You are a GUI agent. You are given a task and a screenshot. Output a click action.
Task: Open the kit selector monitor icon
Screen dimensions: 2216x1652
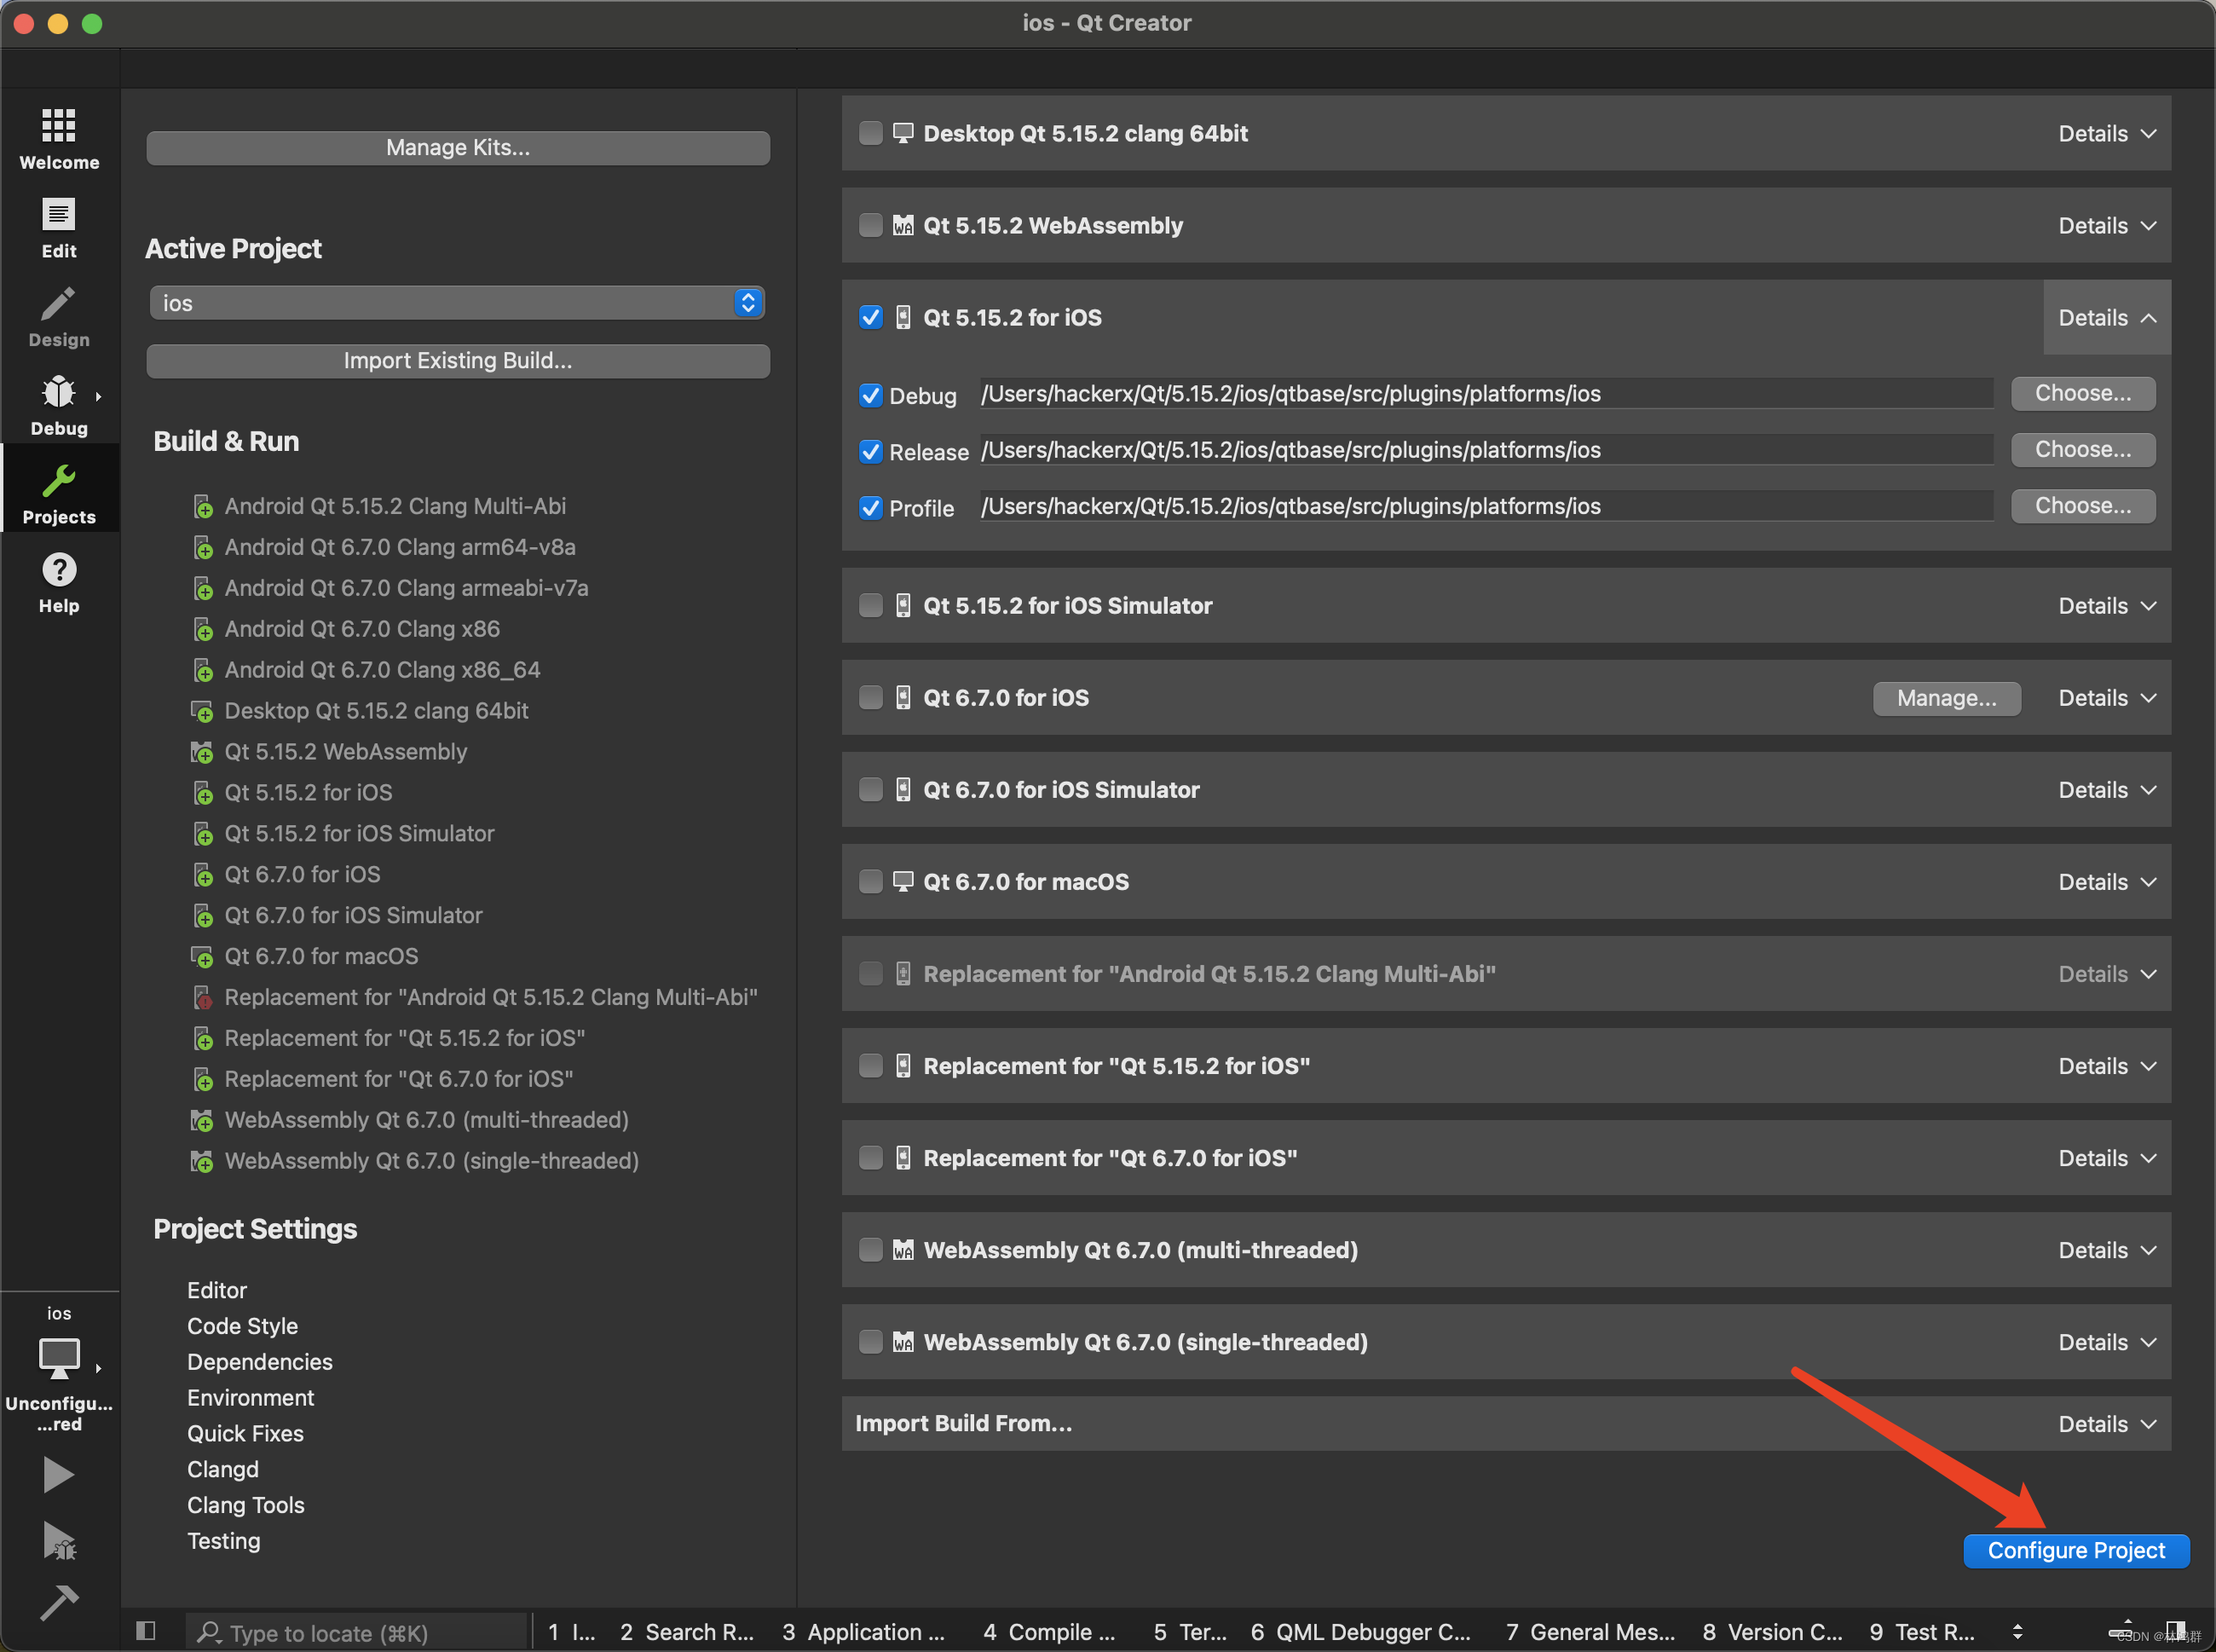(x=59, y=1358)
